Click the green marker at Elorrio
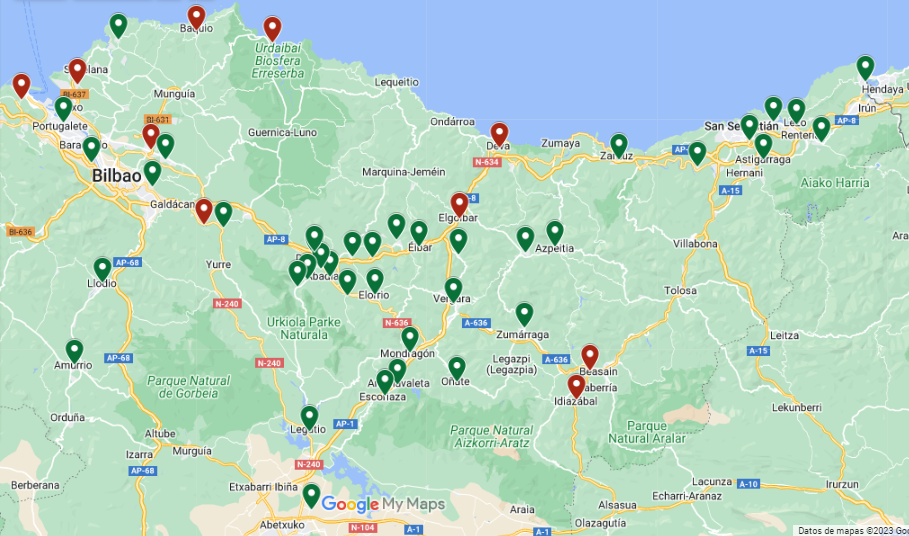The height and width of the screenshot is (536, 909). pyautogui.click(x=375, y=280)
